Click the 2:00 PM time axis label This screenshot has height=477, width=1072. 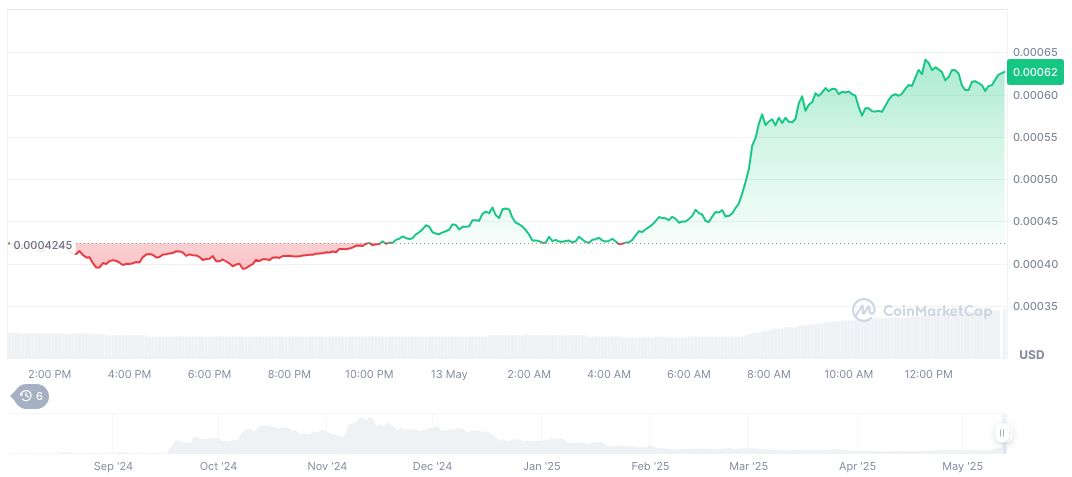click(49, 374)
